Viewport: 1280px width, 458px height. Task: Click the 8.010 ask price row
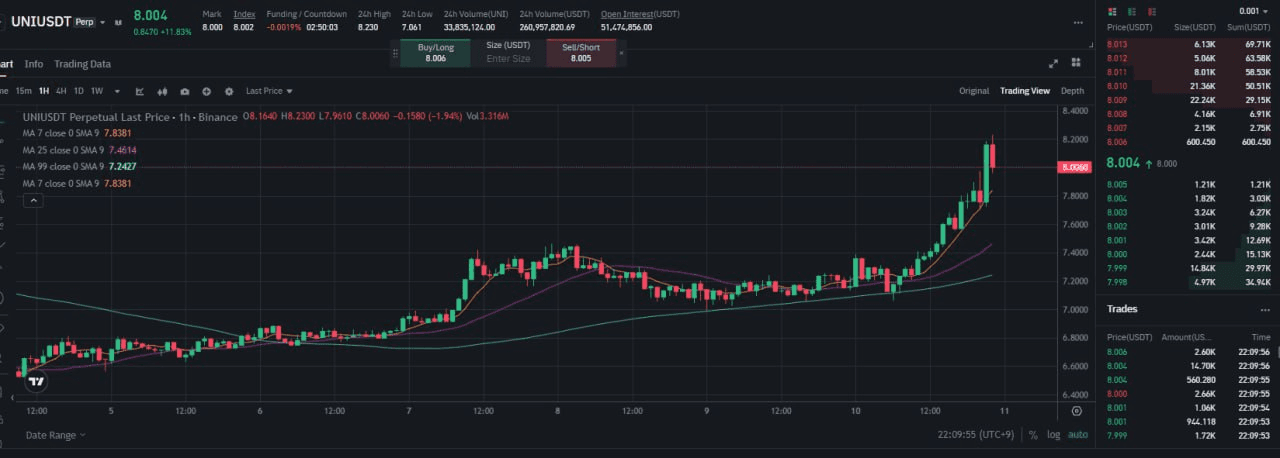tap(1189, 87)
